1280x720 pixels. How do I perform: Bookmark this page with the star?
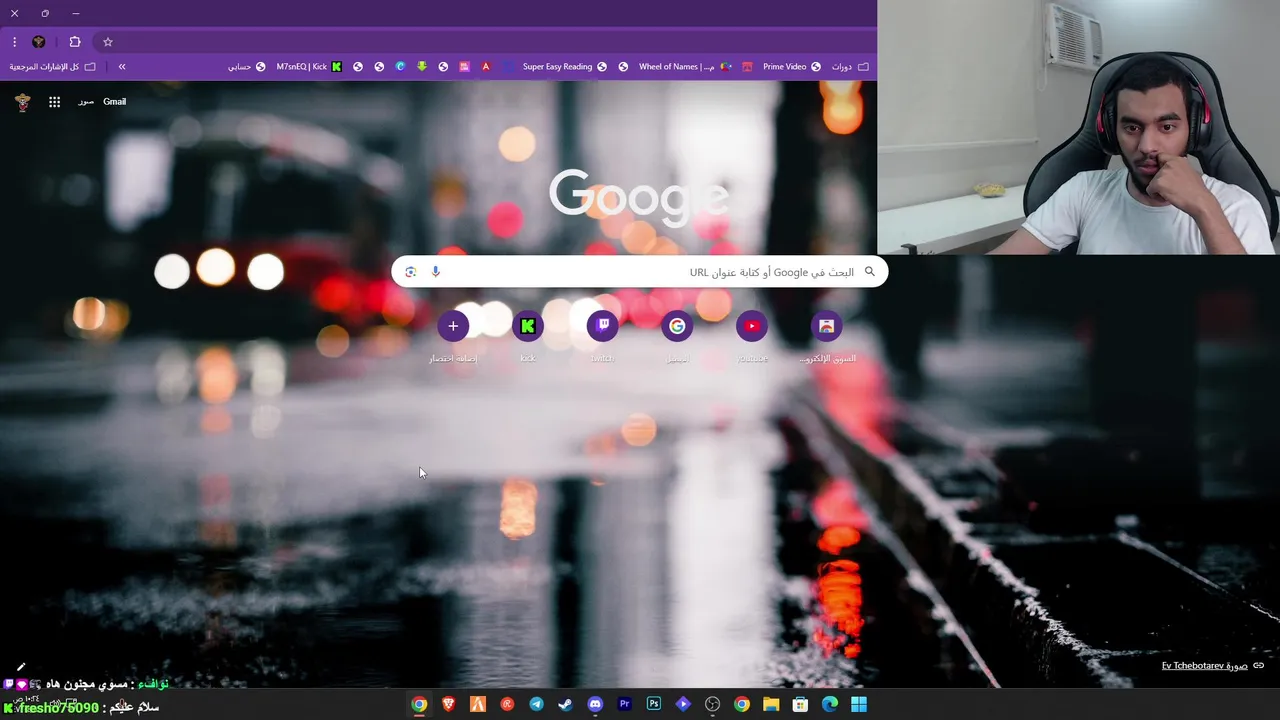point(108,42)
